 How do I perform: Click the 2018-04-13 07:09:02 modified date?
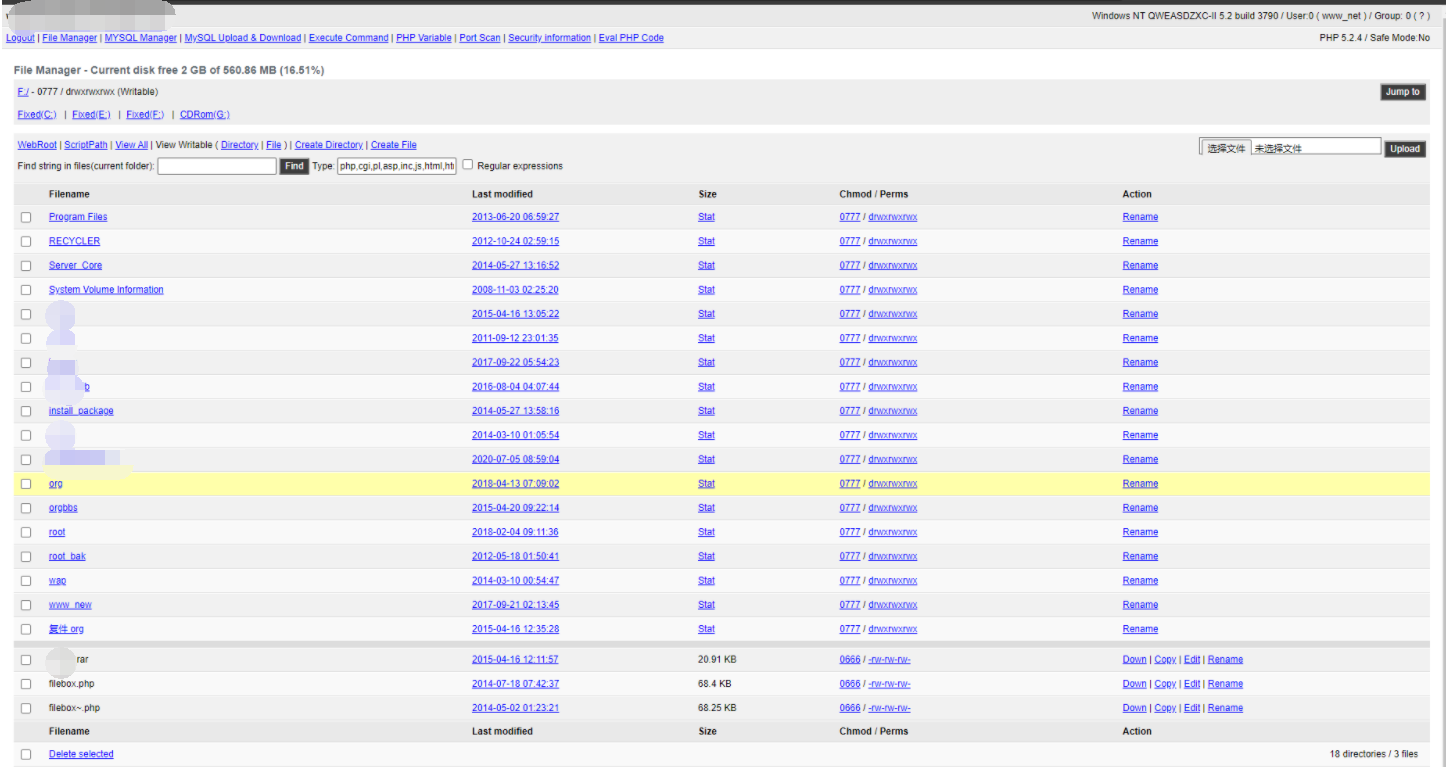tap(515, 484)
